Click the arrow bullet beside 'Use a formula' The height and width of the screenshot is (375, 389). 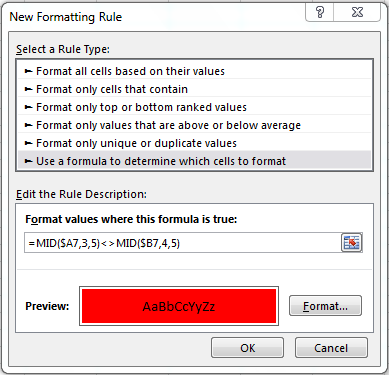click(29, 161)
